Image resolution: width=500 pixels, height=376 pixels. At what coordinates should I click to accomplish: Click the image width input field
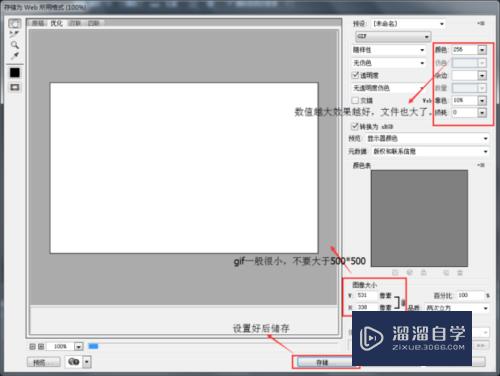(x=366, y=295)
